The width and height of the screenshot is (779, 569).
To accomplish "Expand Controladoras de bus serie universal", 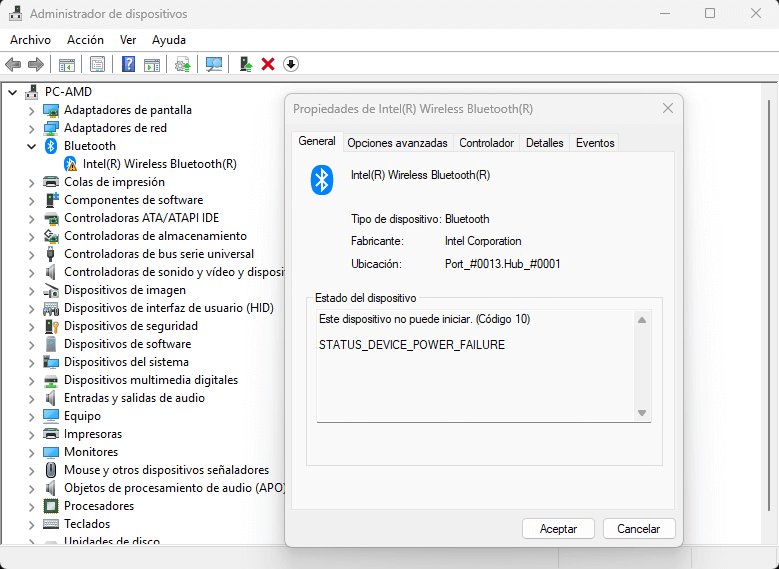I will pyautogui.click(x=31, y=254).
